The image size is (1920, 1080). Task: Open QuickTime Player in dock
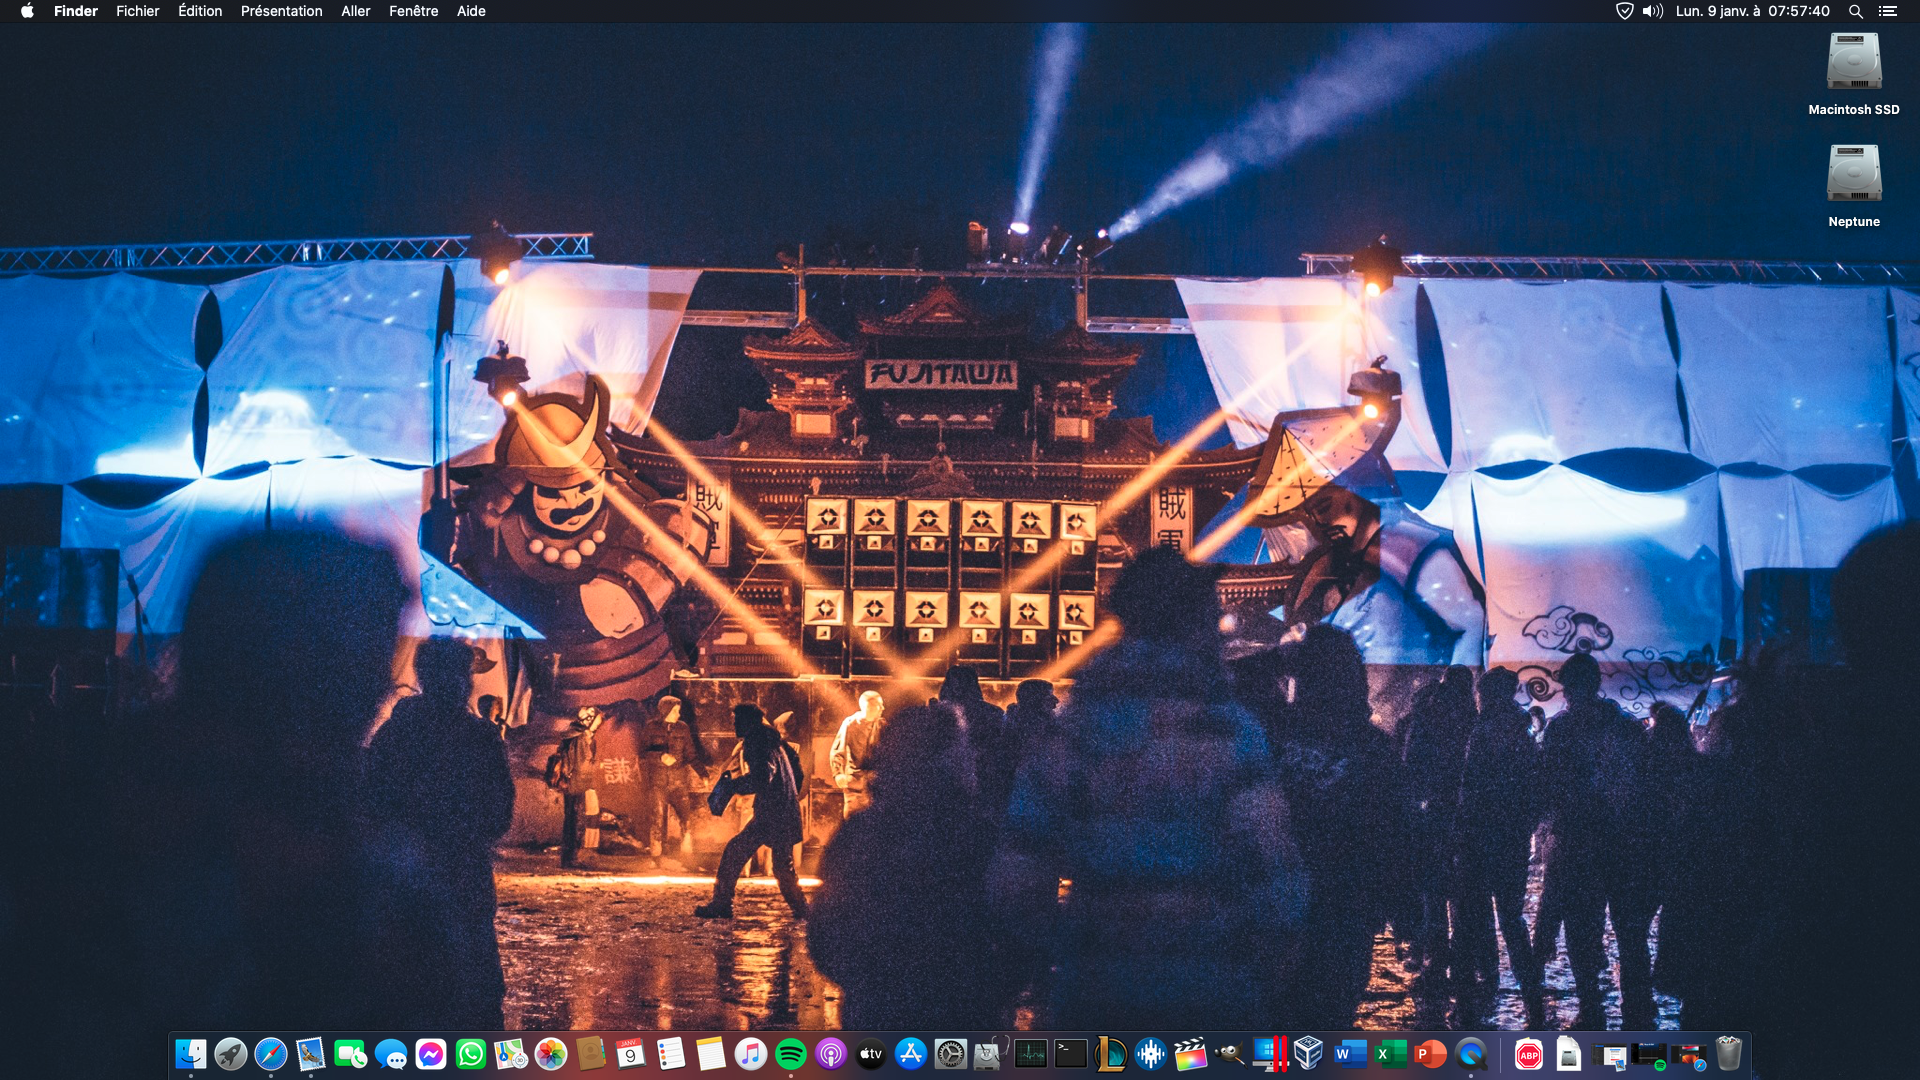point(1470,1054)
